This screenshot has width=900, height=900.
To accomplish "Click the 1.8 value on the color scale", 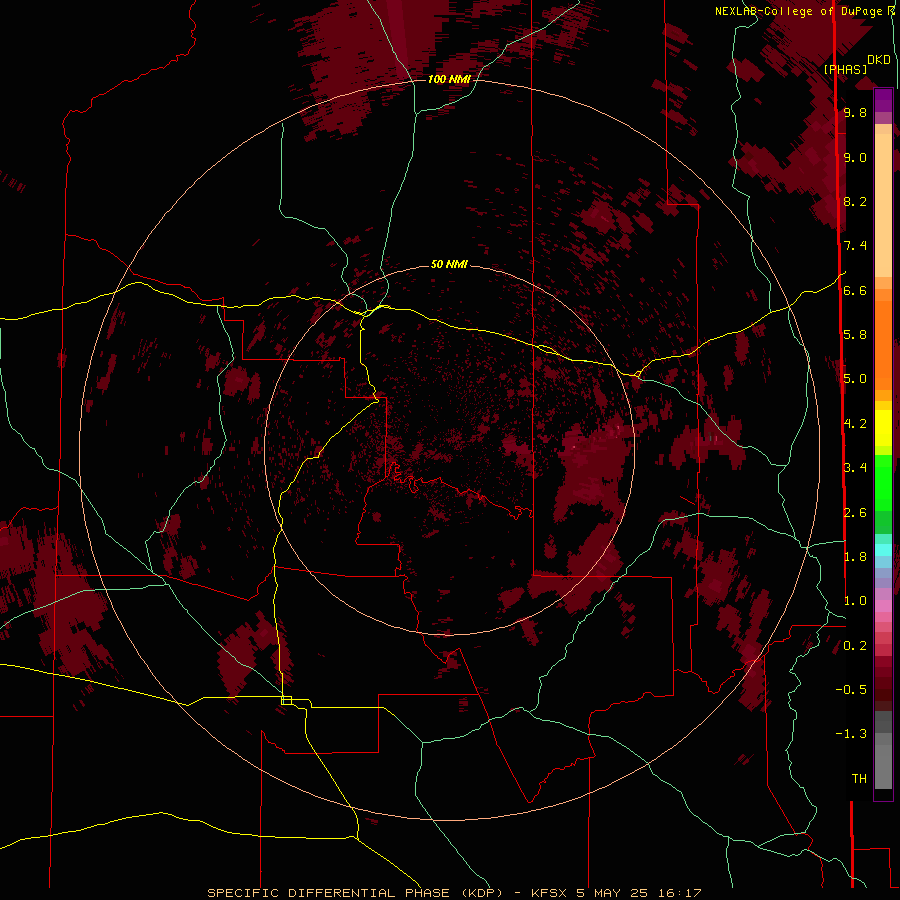I will [x=855, y=557].
